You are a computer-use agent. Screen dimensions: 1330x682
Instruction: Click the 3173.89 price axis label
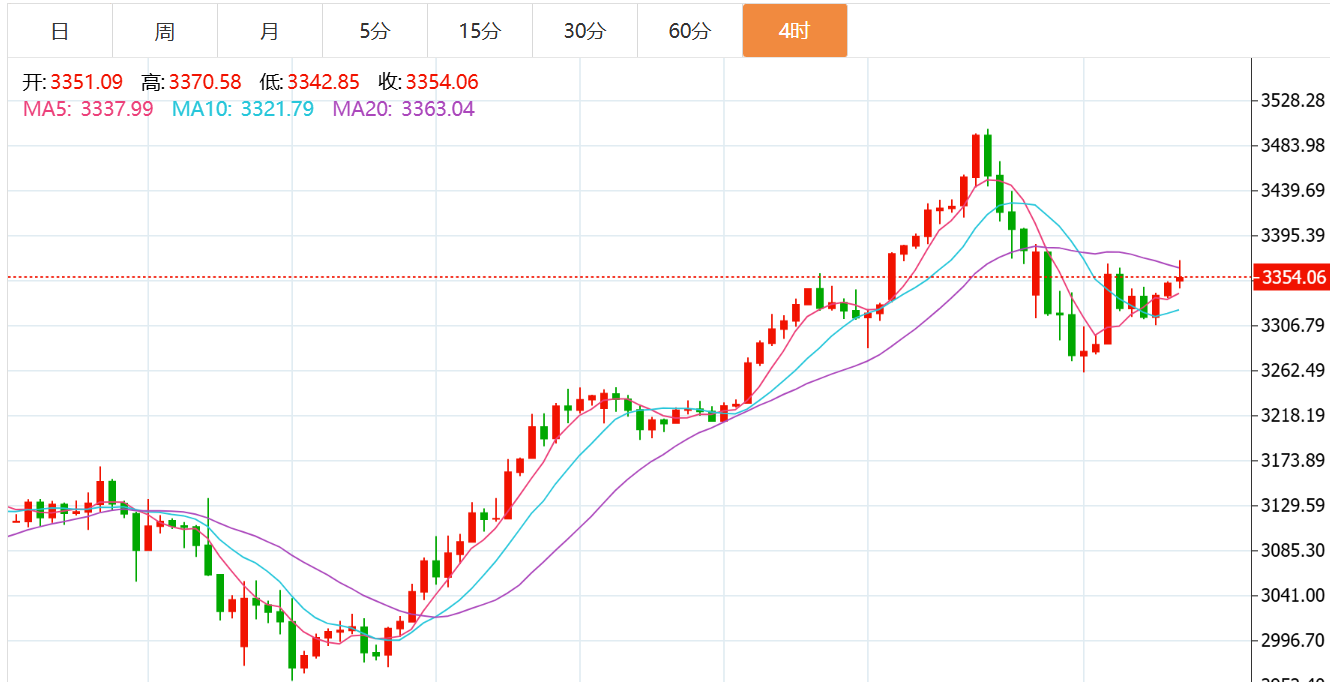(1293, 460)
